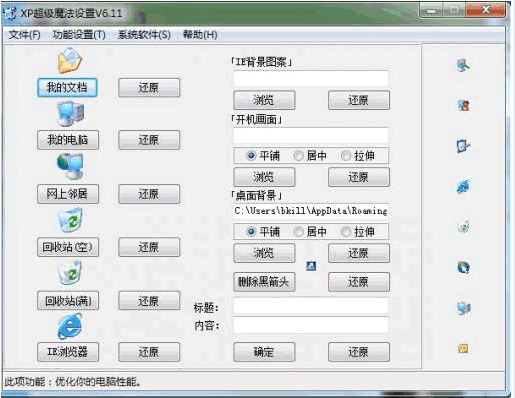Restore 回收站(满) icon with 还原

click(x=149, y=301)
